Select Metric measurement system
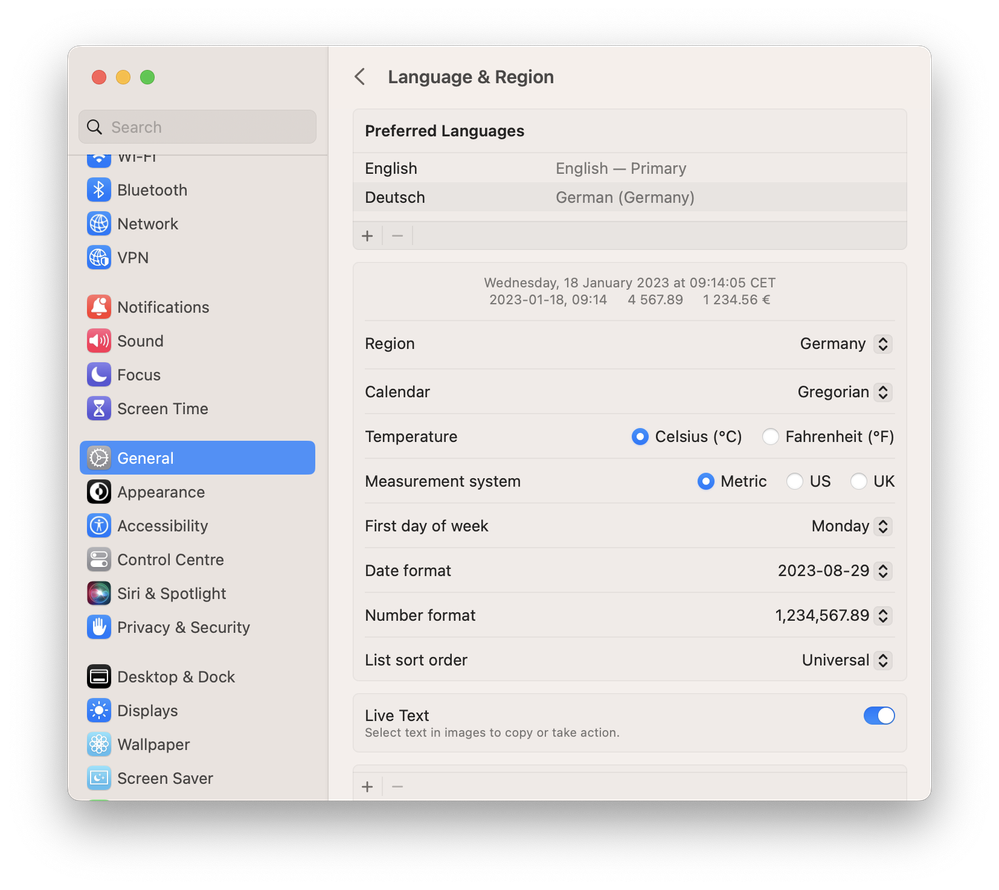 tap(705, 481)
